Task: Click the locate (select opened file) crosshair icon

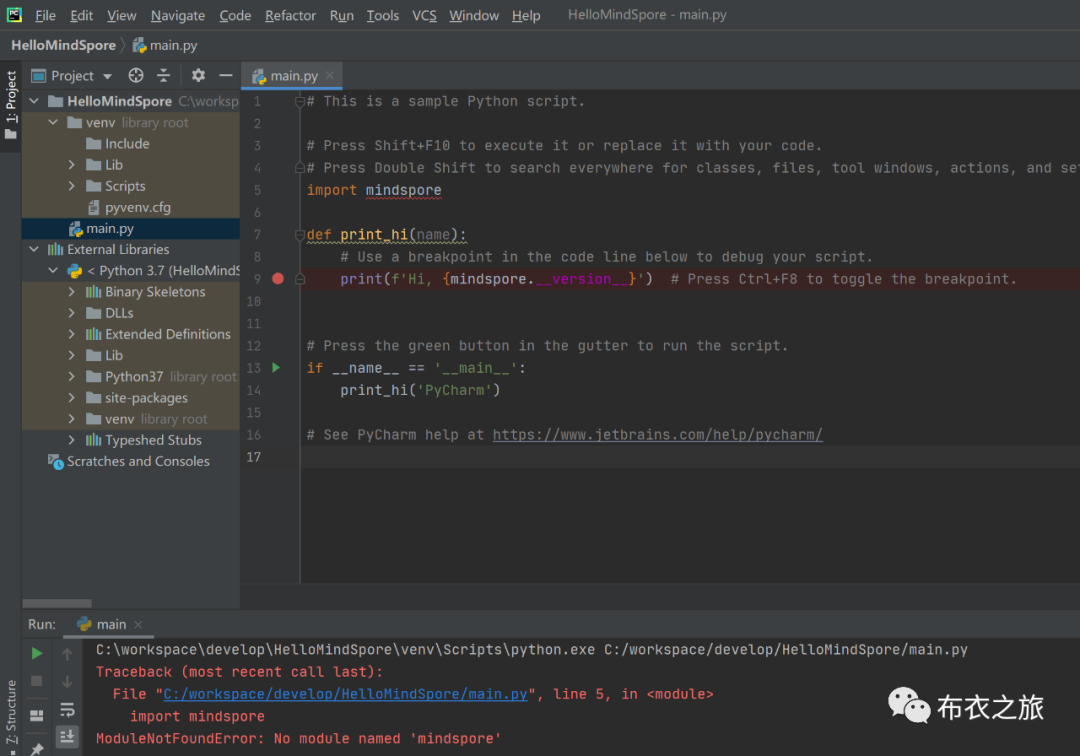Action: click(x=136, y=76)
